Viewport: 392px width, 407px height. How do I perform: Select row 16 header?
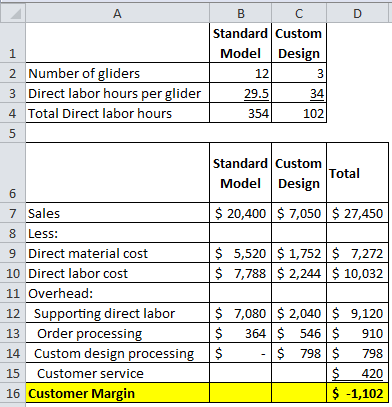13,393
